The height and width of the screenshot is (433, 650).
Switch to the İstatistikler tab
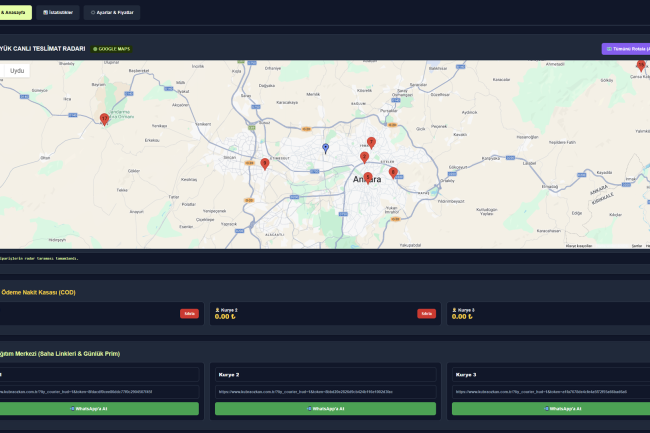[x=58, y=12]
